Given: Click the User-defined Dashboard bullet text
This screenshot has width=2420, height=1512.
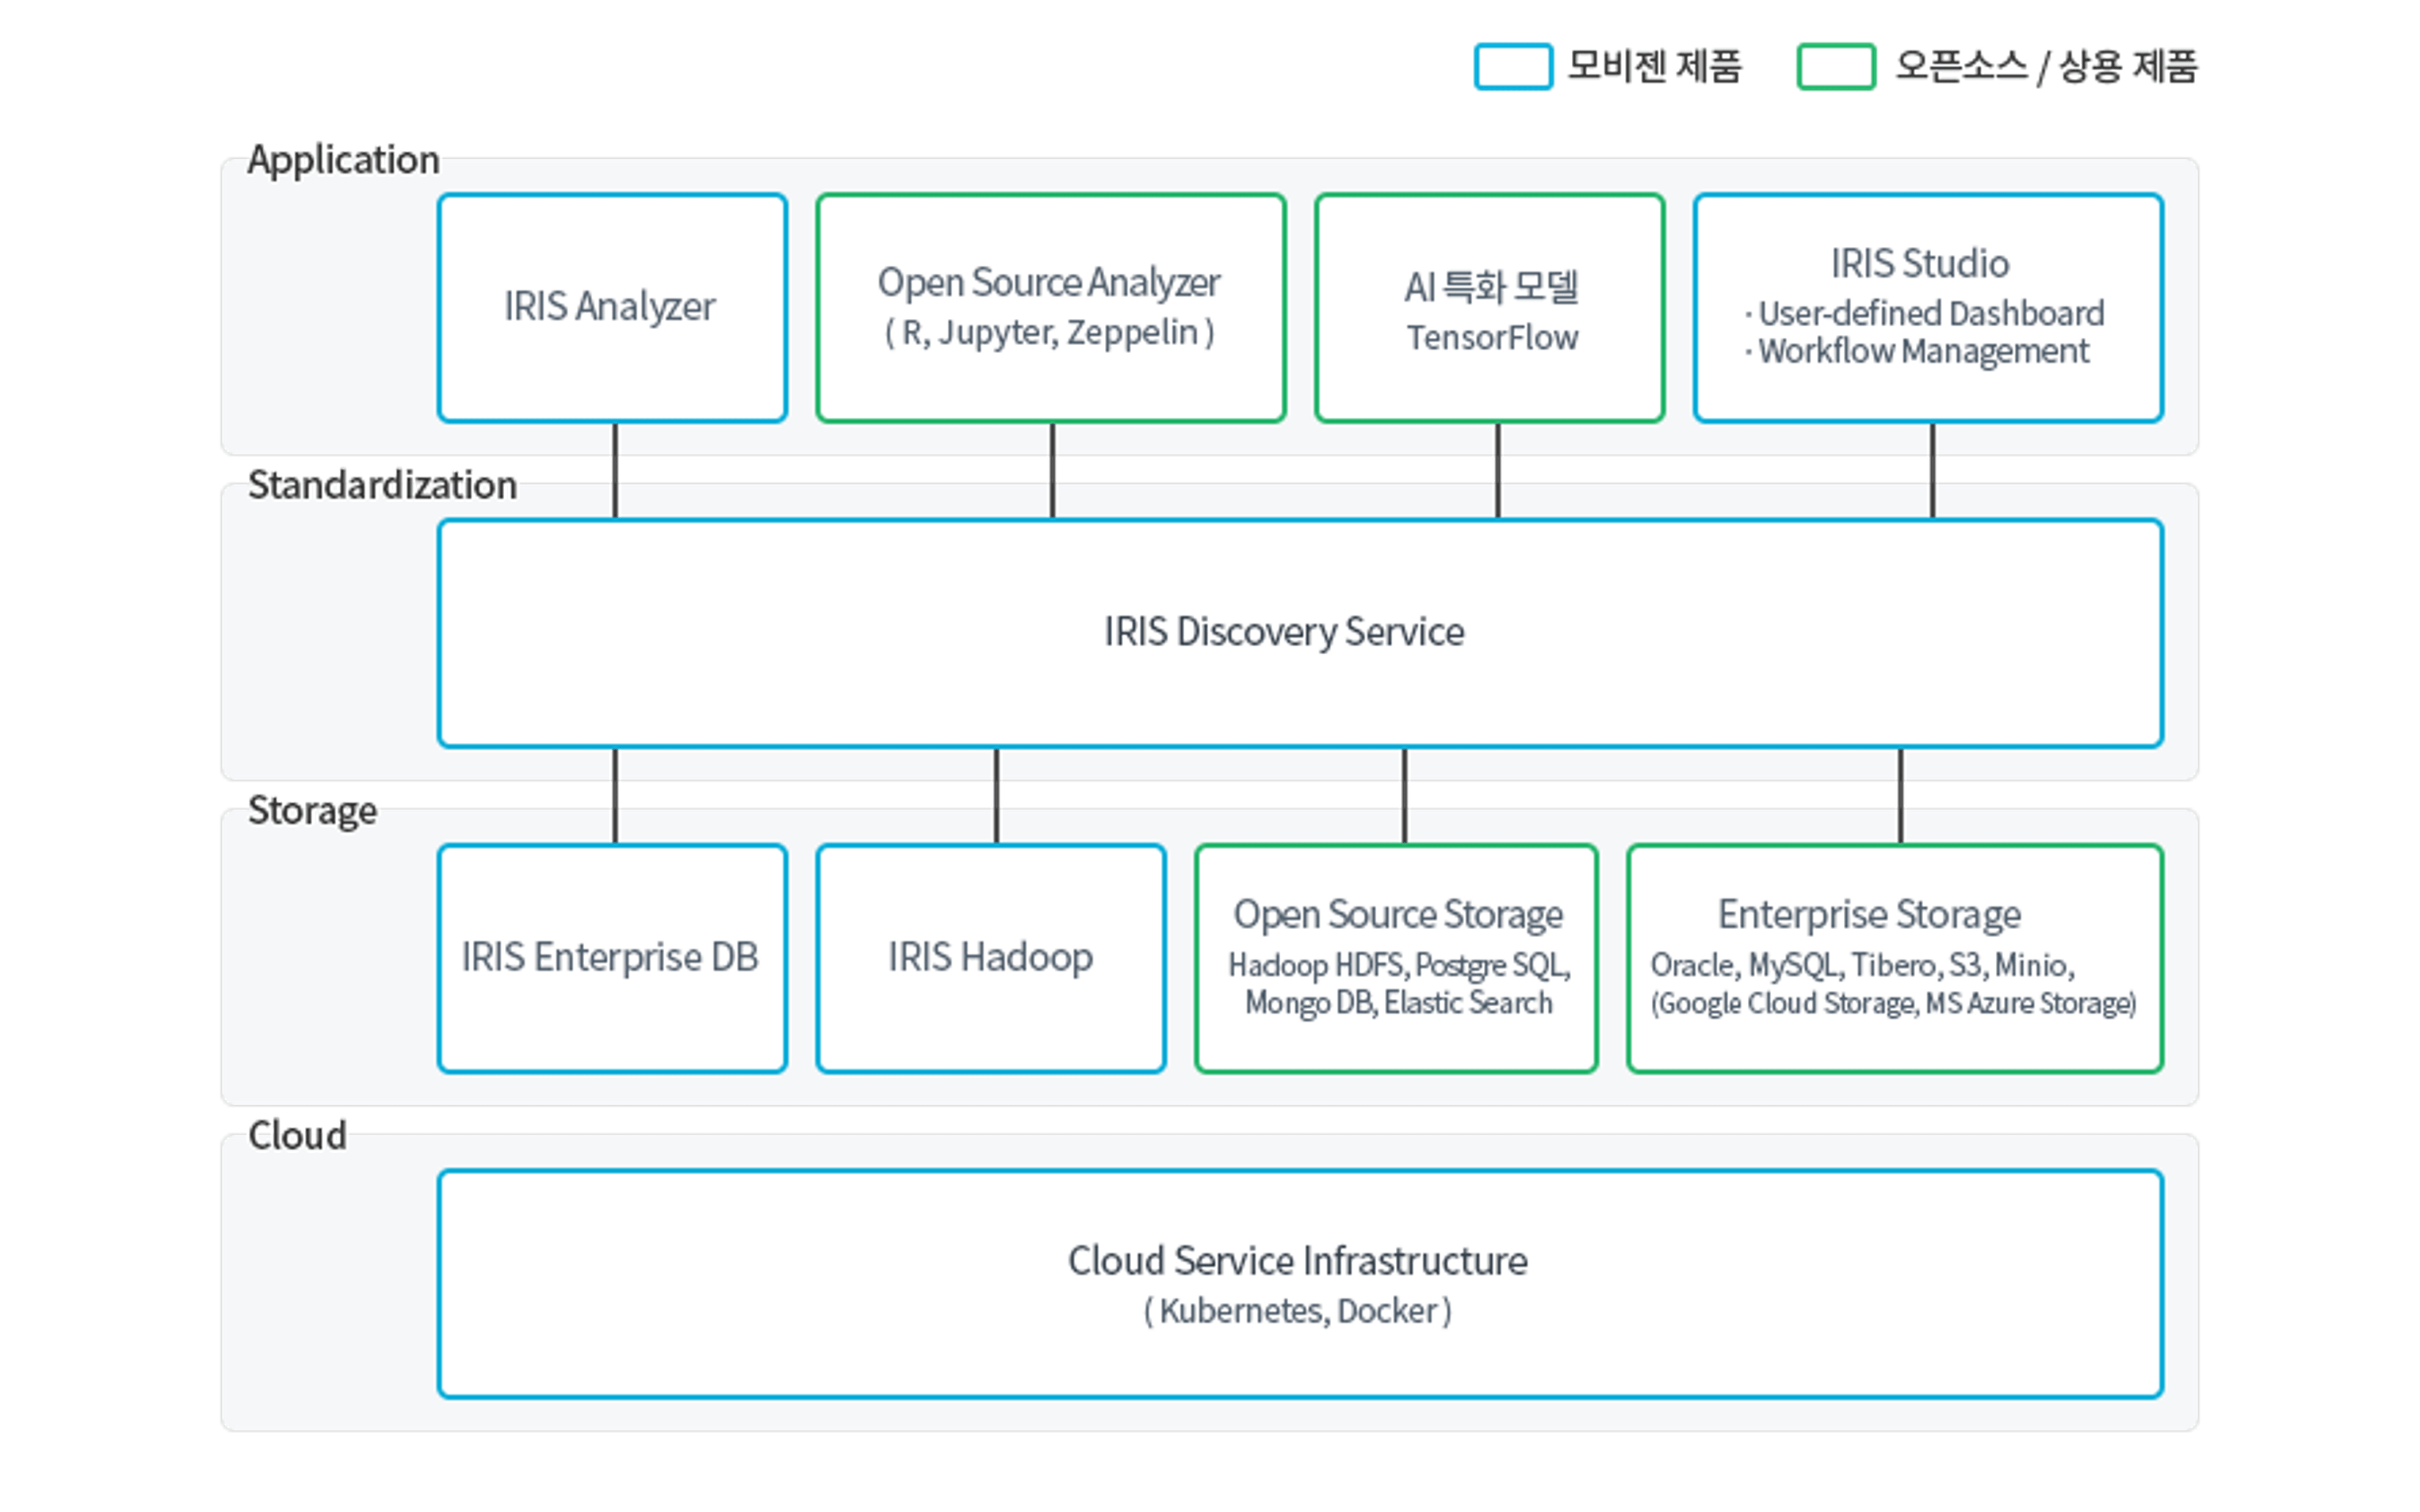Looking at the screenshot, I should tap(1930, 314).
